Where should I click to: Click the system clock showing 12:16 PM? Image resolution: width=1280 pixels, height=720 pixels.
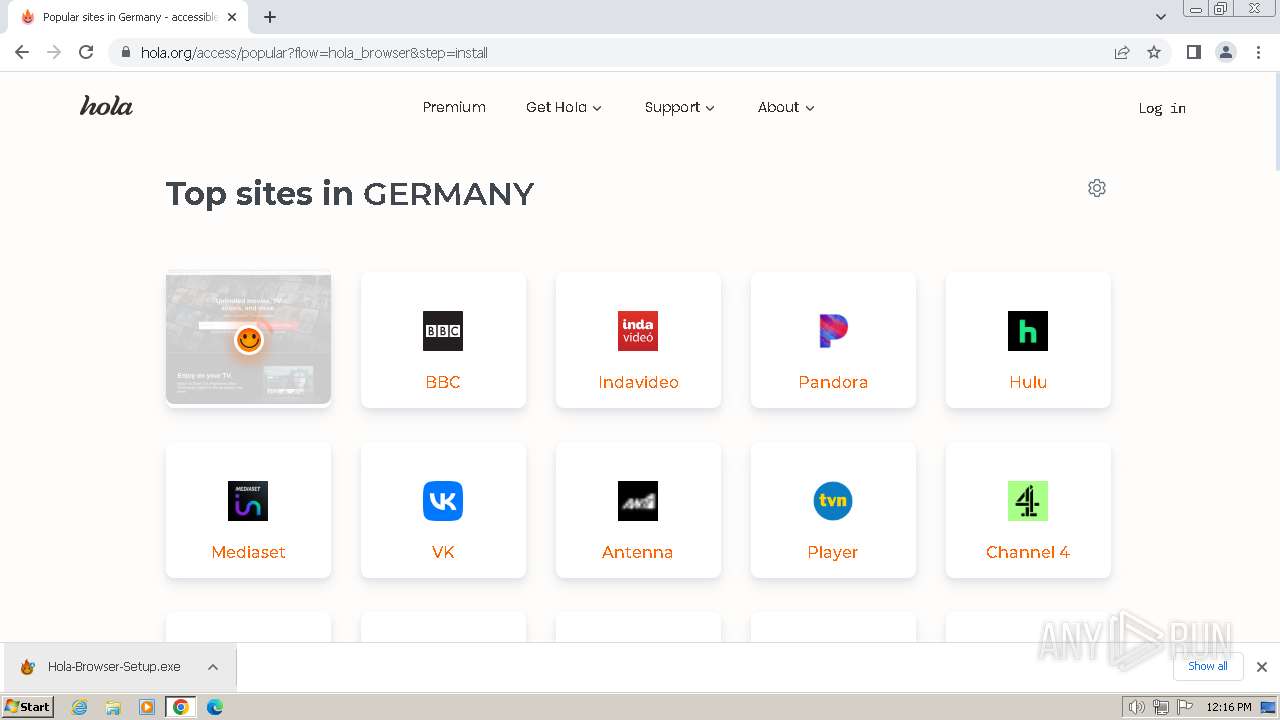1229,707
